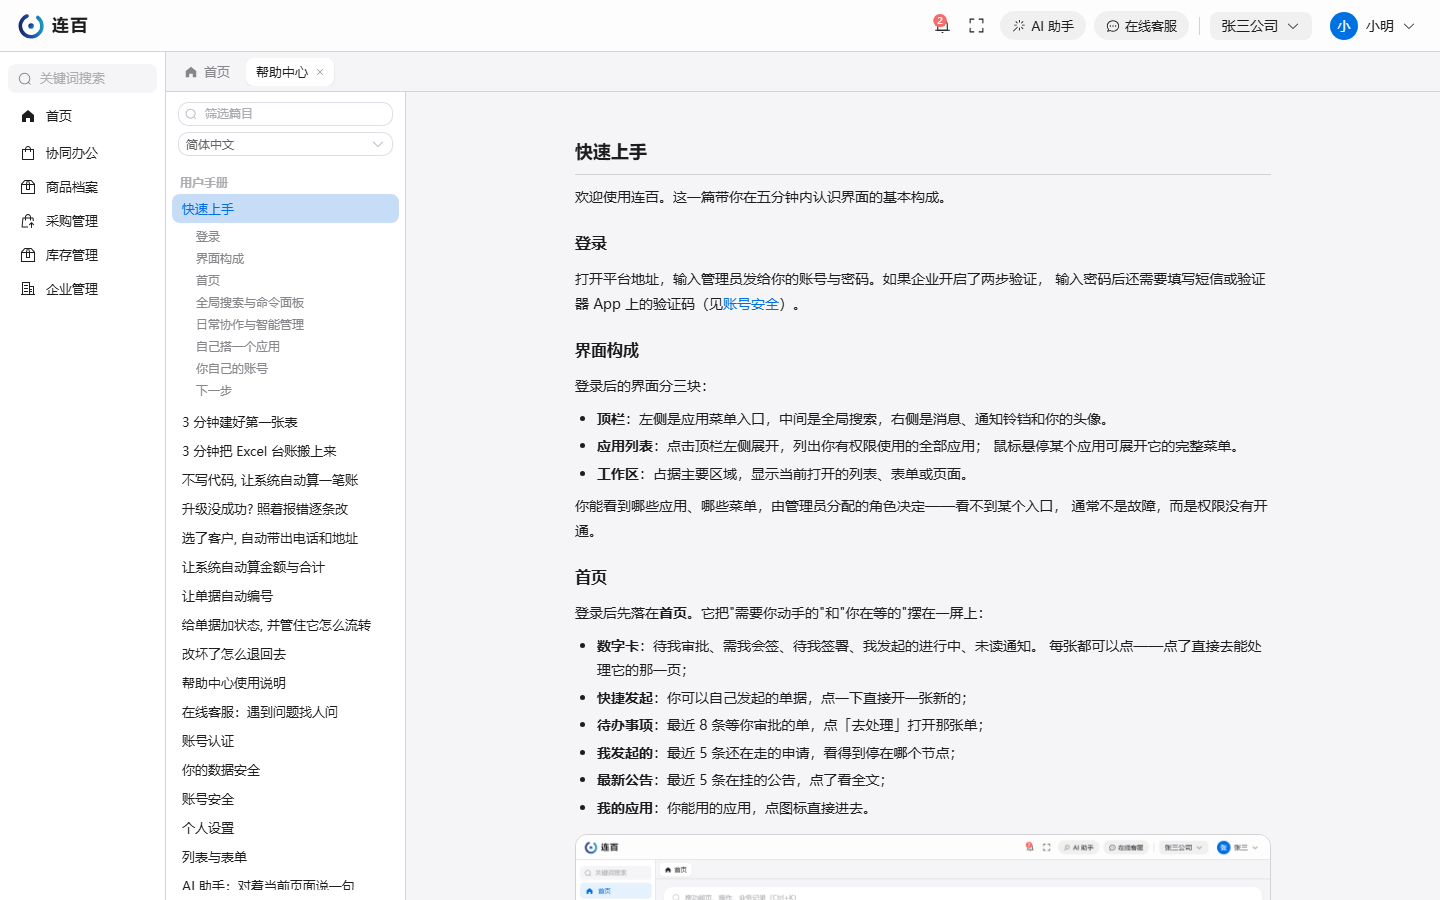Open the 采购管理 sidebar icon
This screenshot has width=1440, height=900.
point(28,221)
